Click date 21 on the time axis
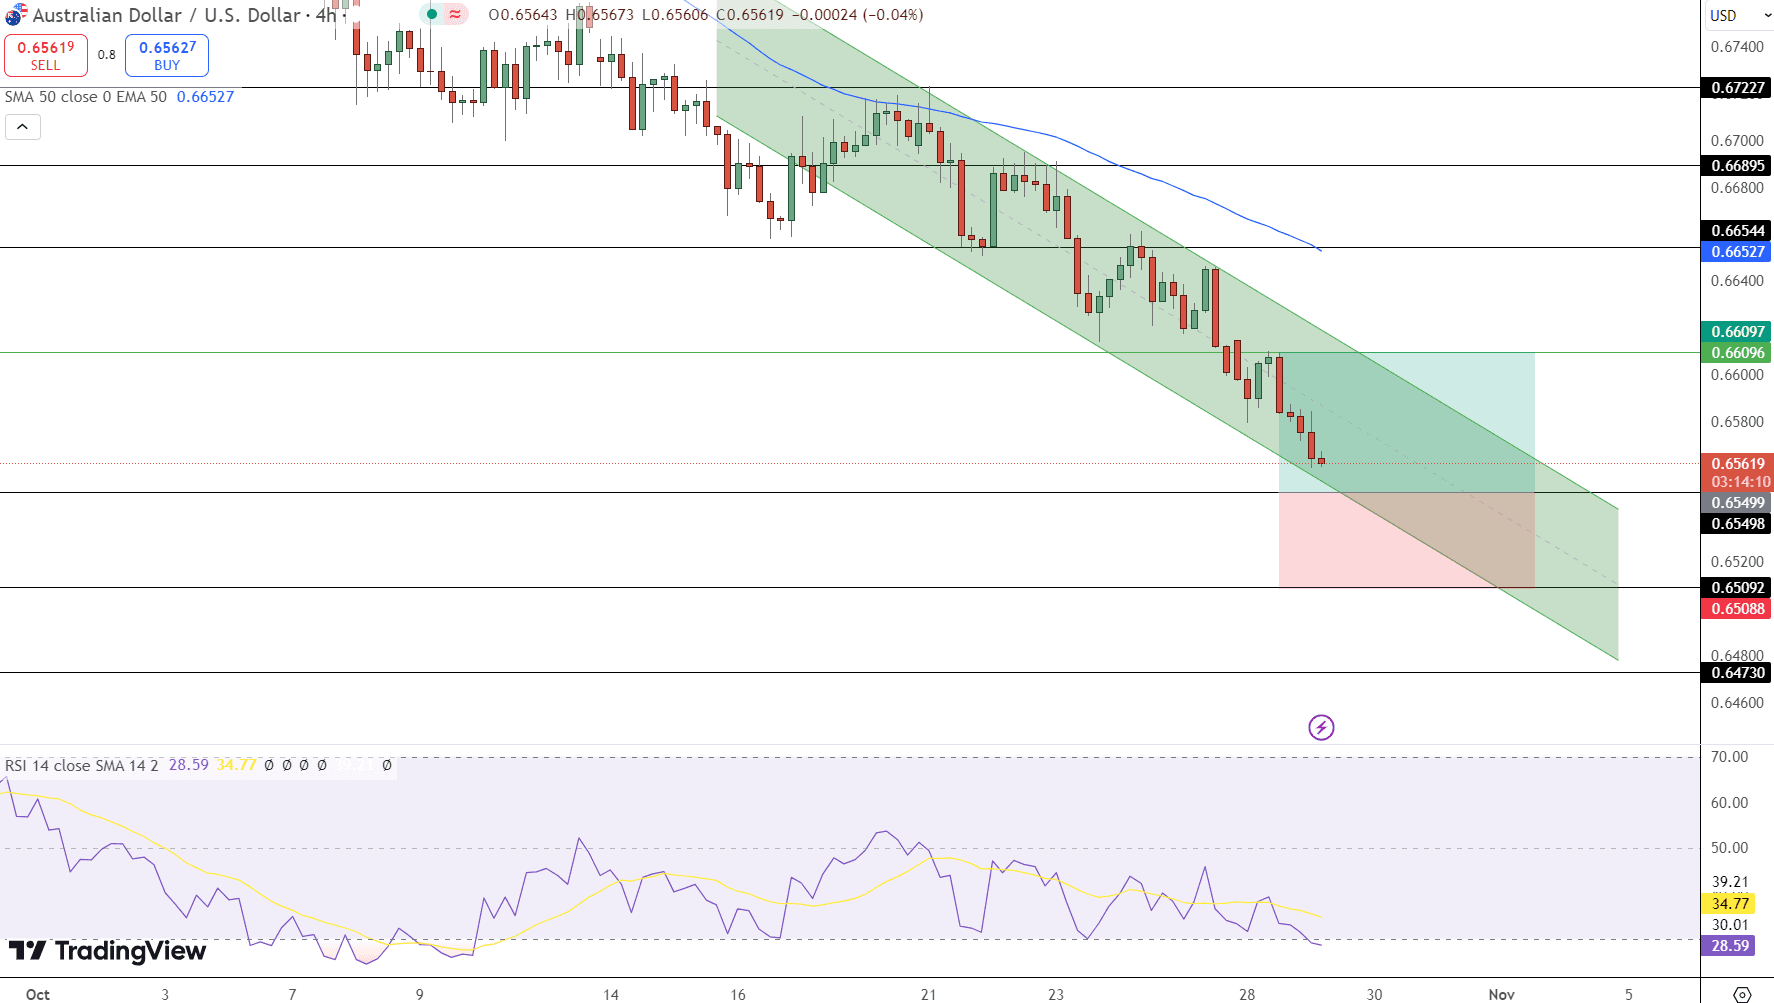The height and width of the screenshot is (1003, 1774). (x=929, y=994)
